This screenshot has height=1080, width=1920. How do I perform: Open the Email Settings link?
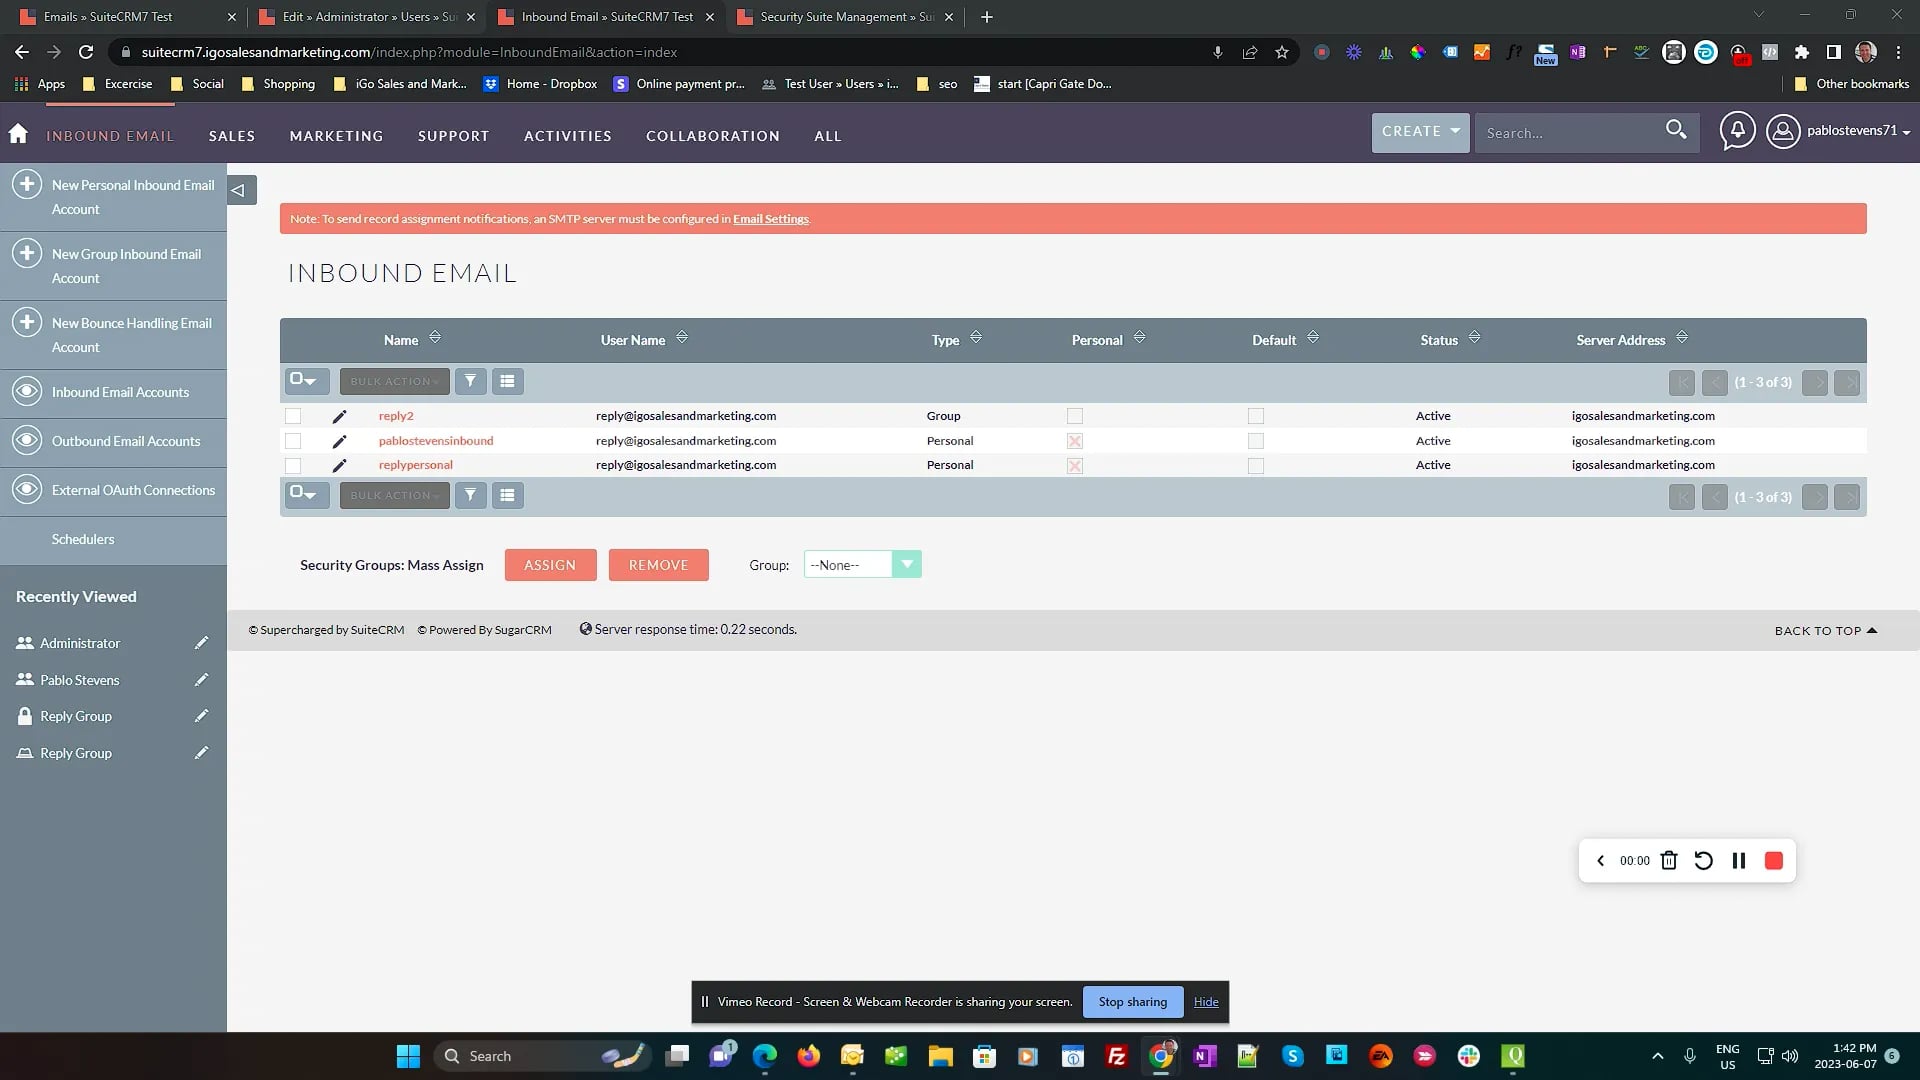pyautogui.click(x=770, y=219)
